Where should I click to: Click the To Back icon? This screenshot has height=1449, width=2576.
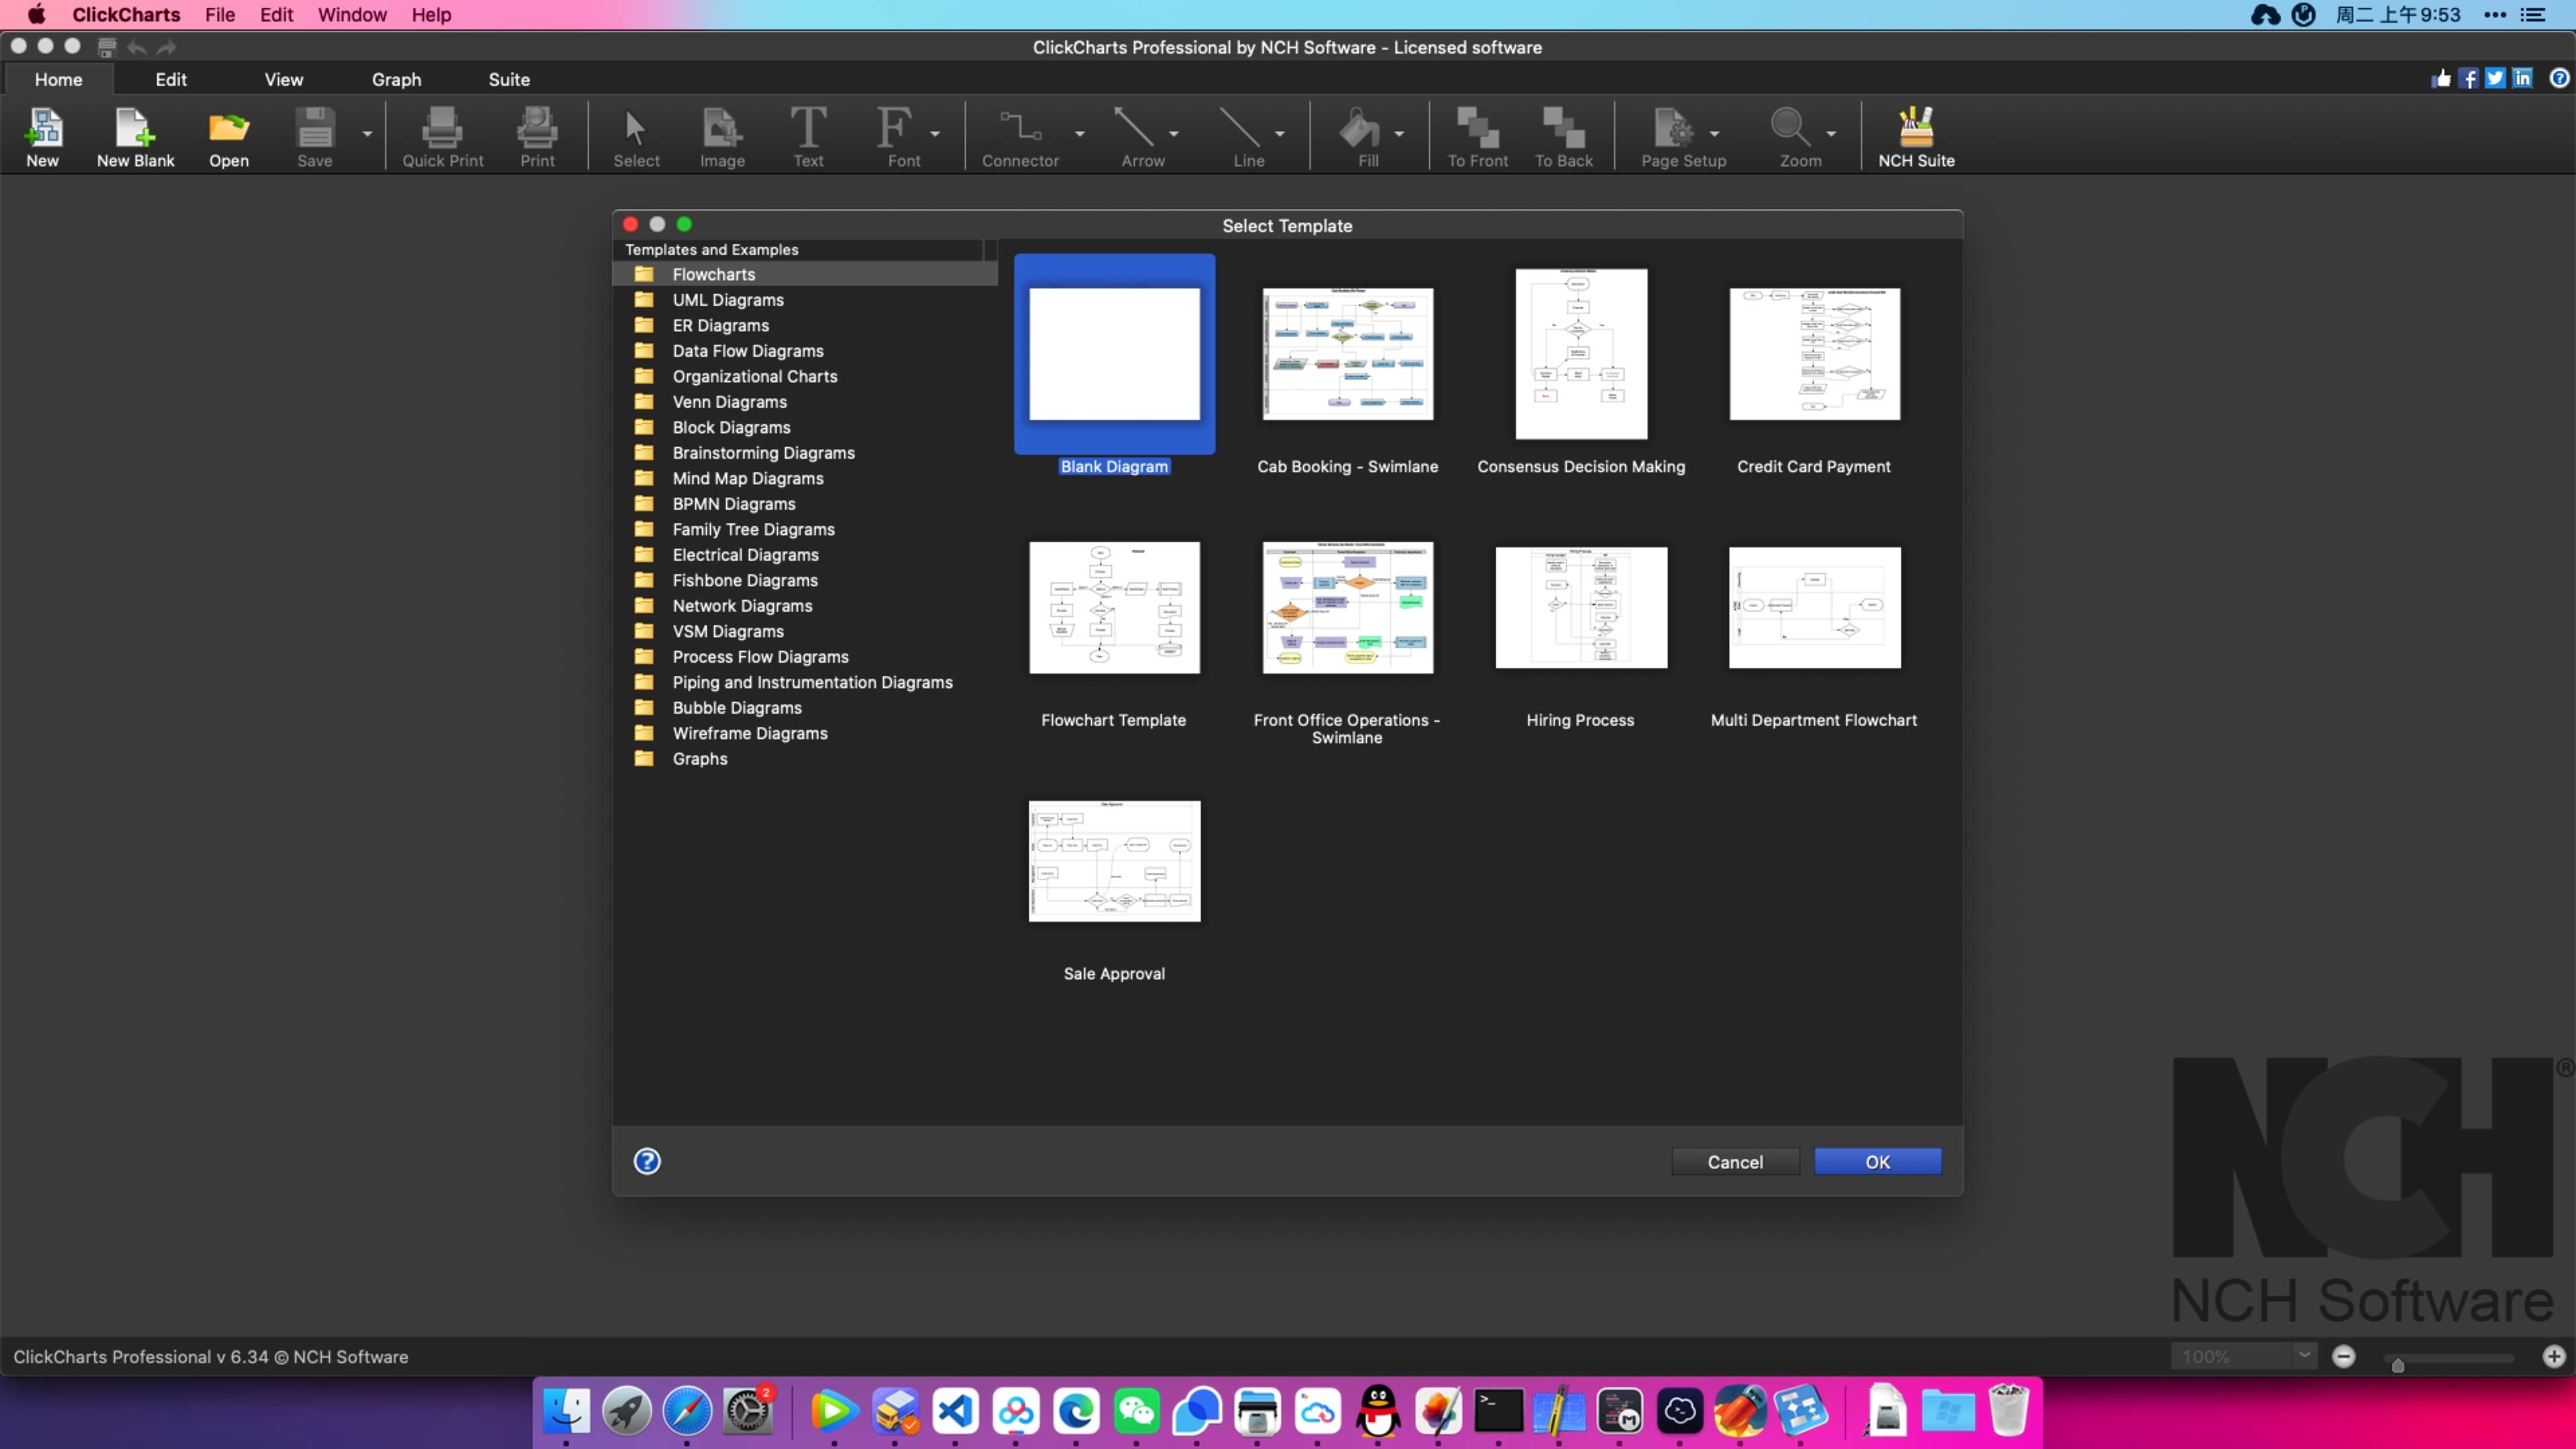(x=1563, y=136)
